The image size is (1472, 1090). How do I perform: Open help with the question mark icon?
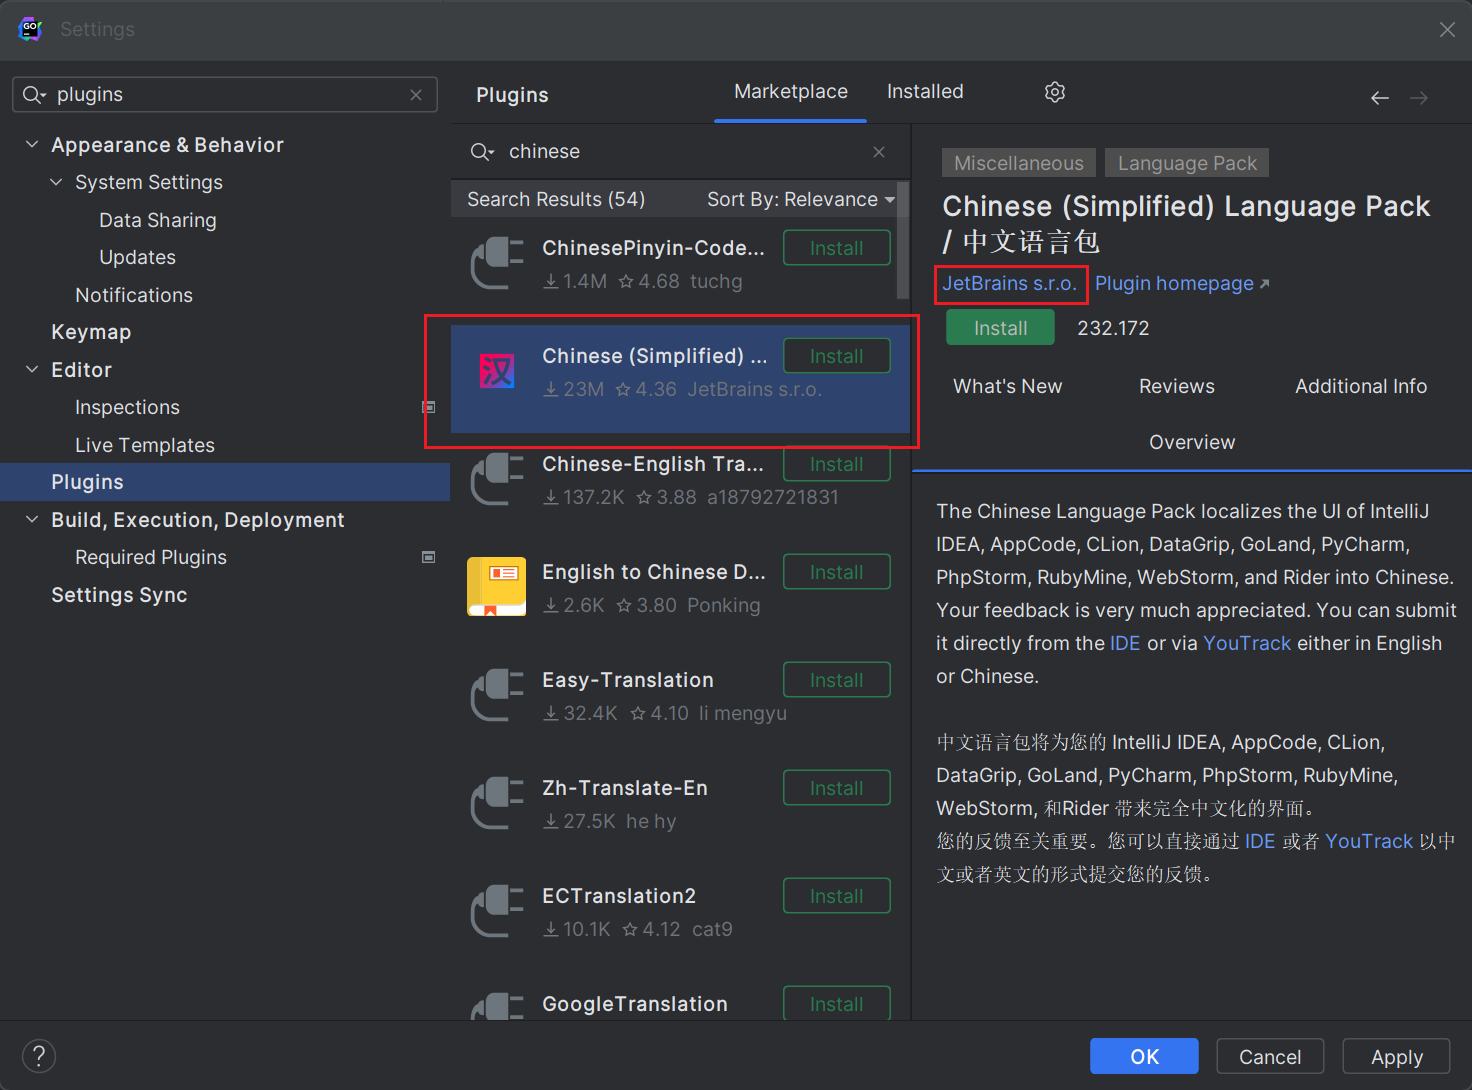[39, 1056]
